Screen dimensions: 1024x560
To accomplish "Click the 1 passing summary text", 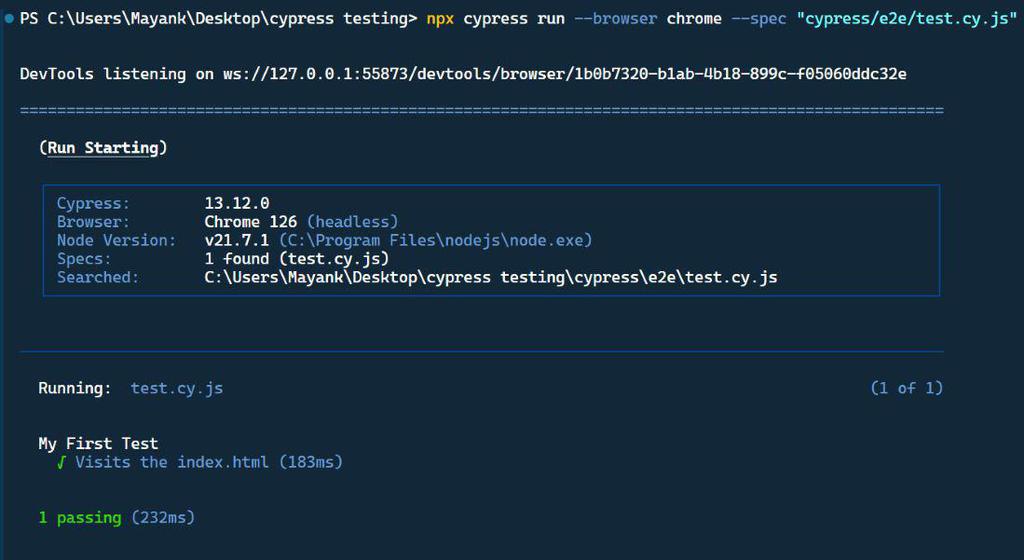I will (x=80, y=518).
